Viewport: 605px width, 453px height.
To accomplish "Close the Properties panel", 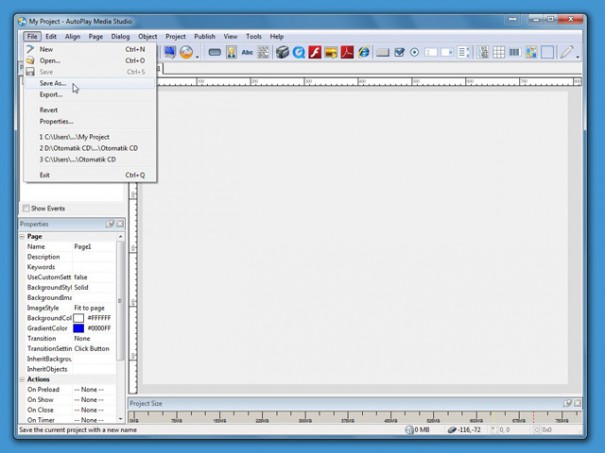I will 120,224.
